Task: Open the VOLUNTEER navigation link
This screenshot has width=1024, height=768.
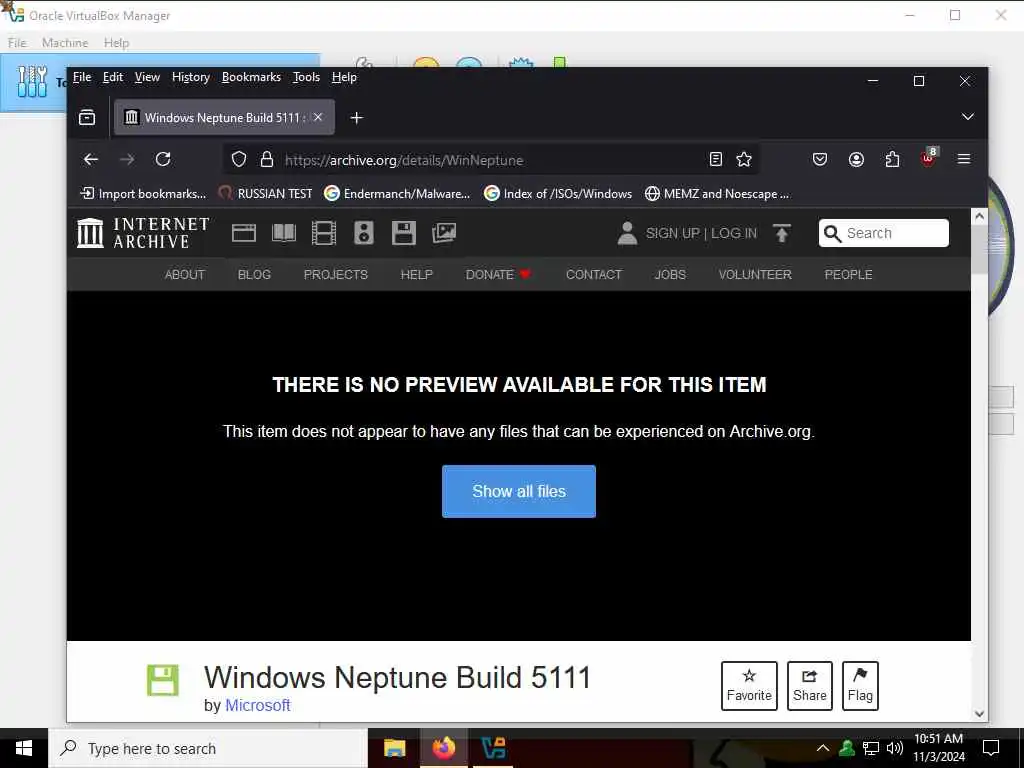Action: click(x=755, y=274)
